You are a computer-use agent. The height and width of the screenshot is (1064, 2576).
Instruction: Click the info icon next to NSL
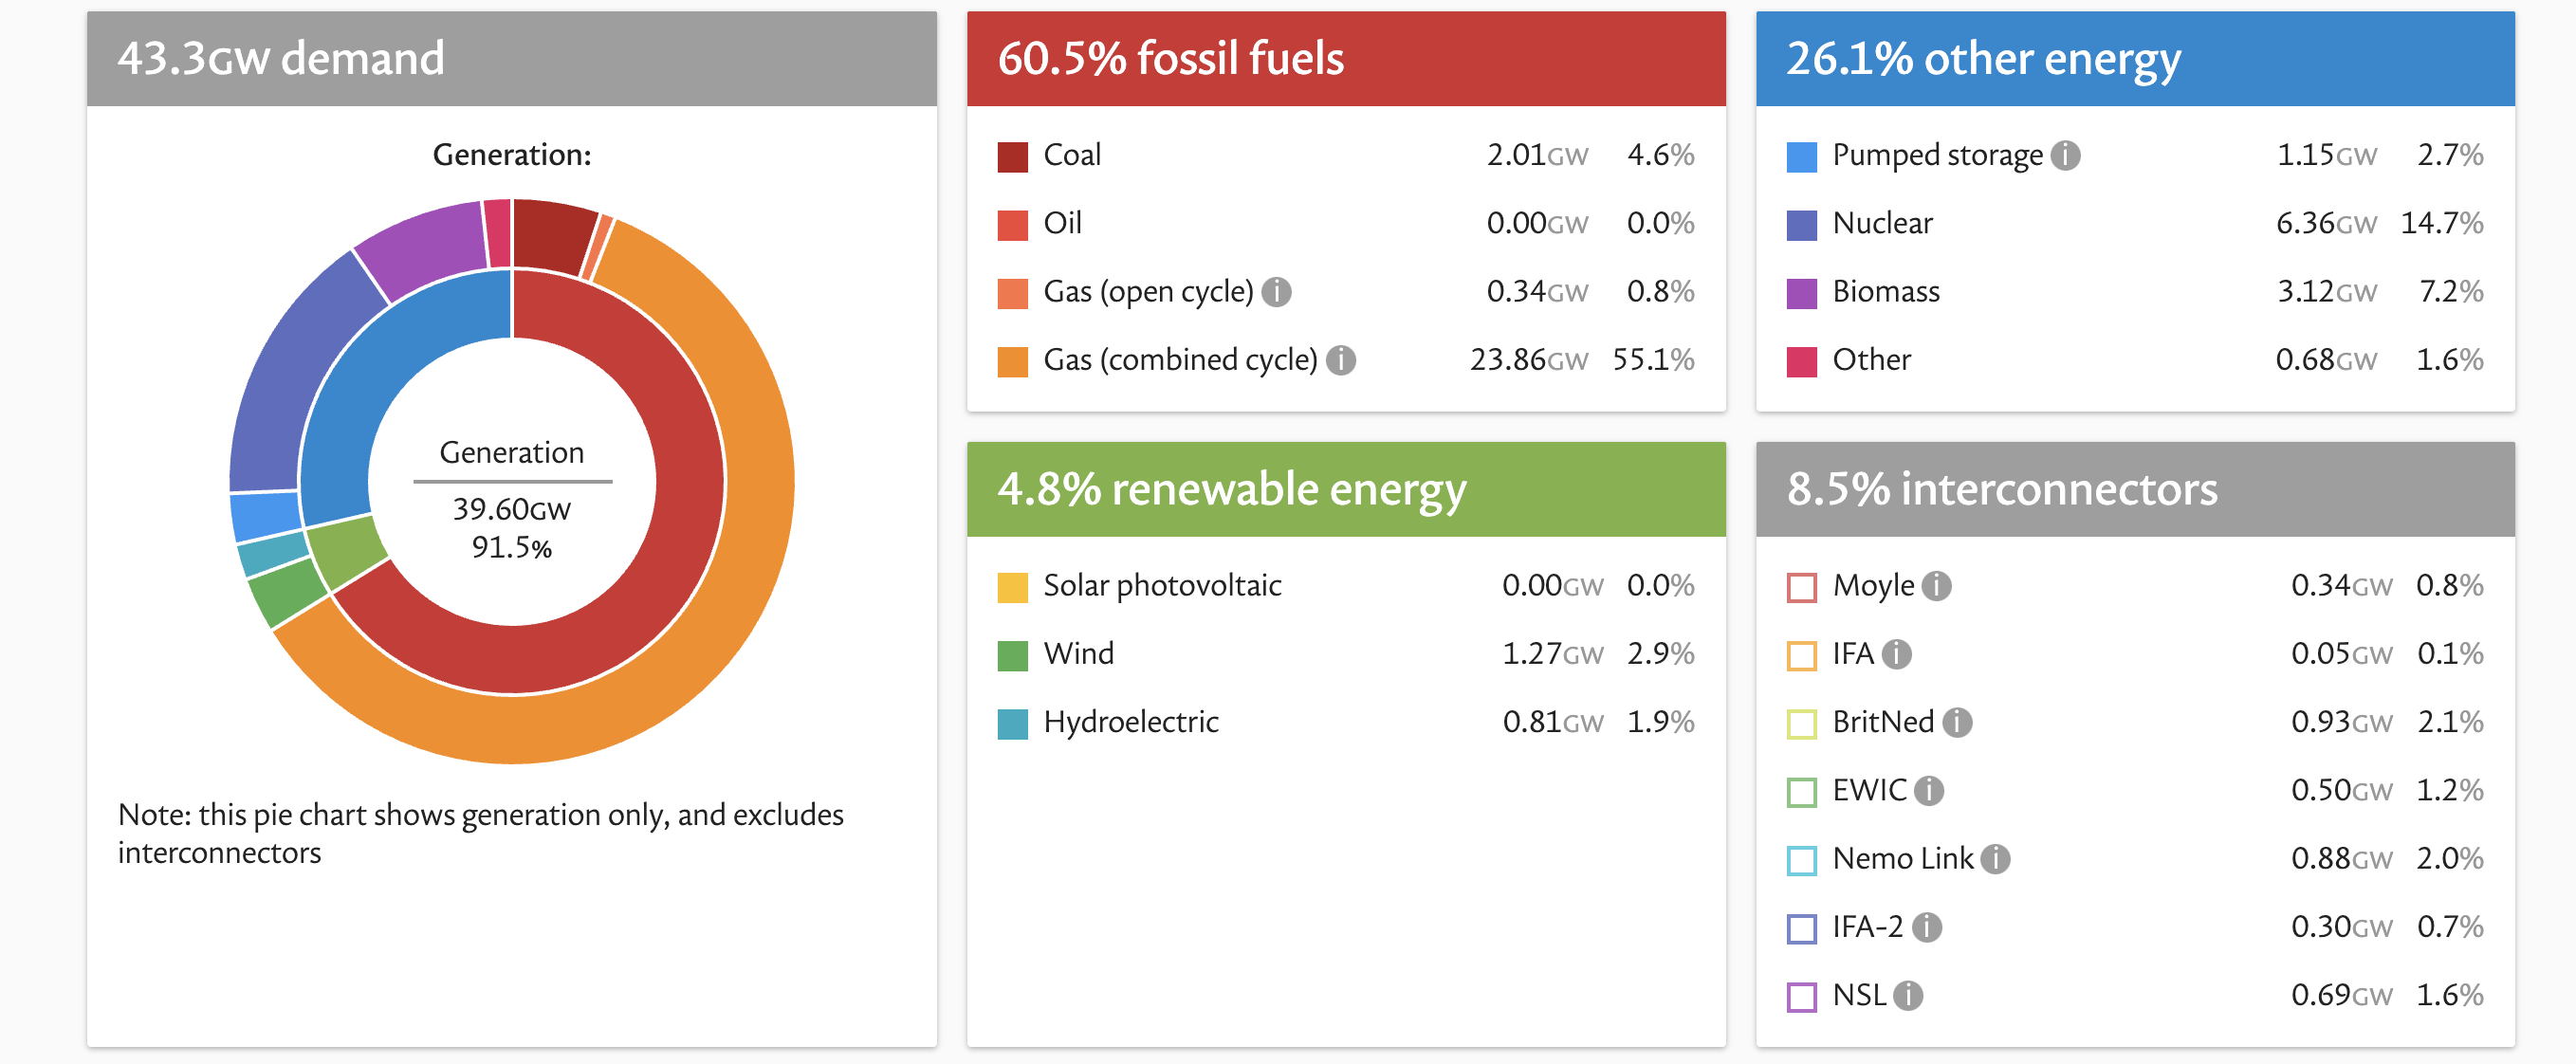point(1908,996)
